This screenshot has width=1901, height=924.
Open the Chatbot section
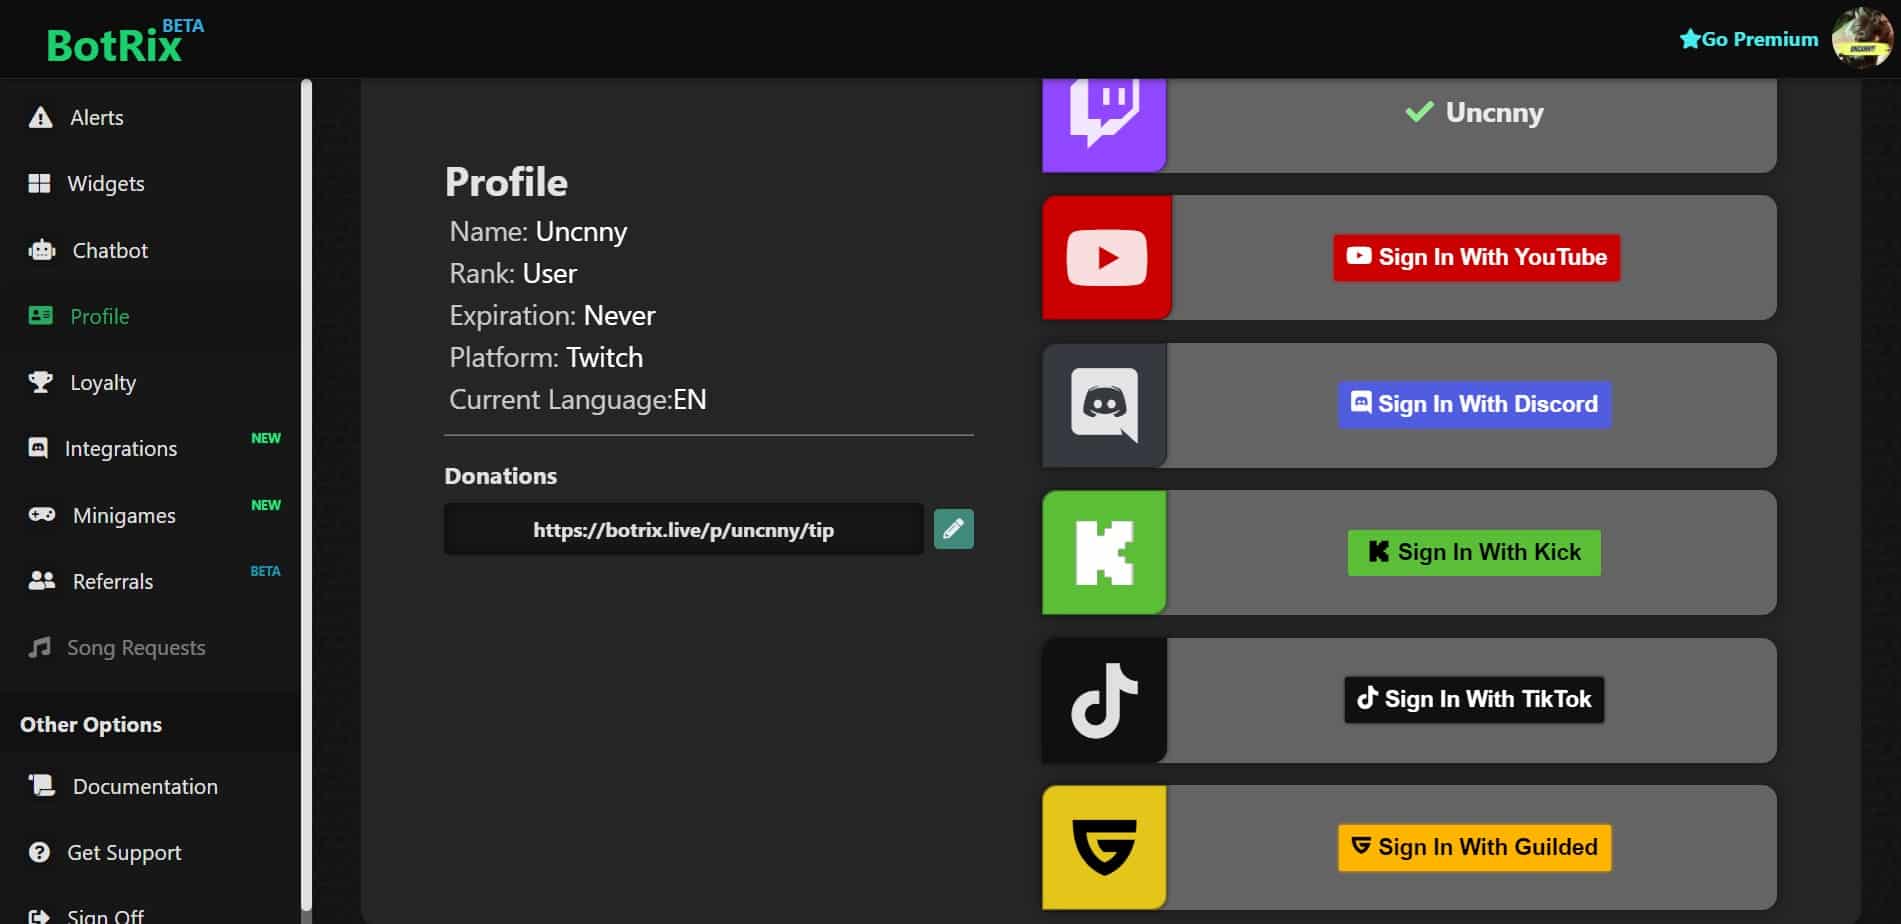click(x=110, y=250)
